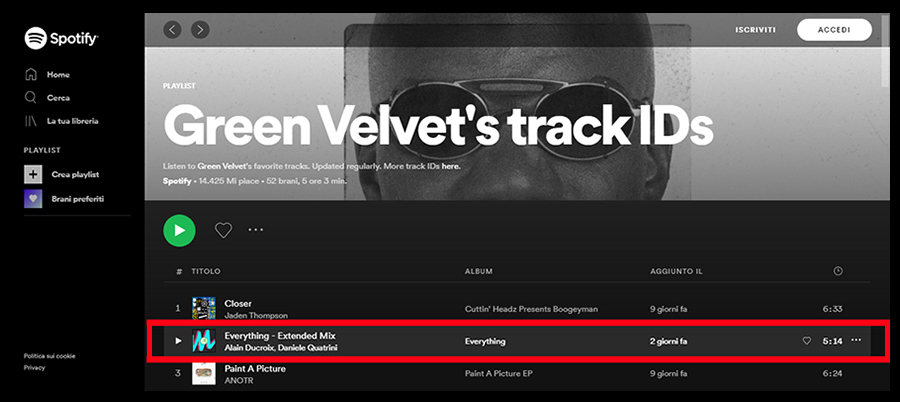Like the playlist with the heart icon
Screen dimensions: 900x402
[x=223, y=230]
